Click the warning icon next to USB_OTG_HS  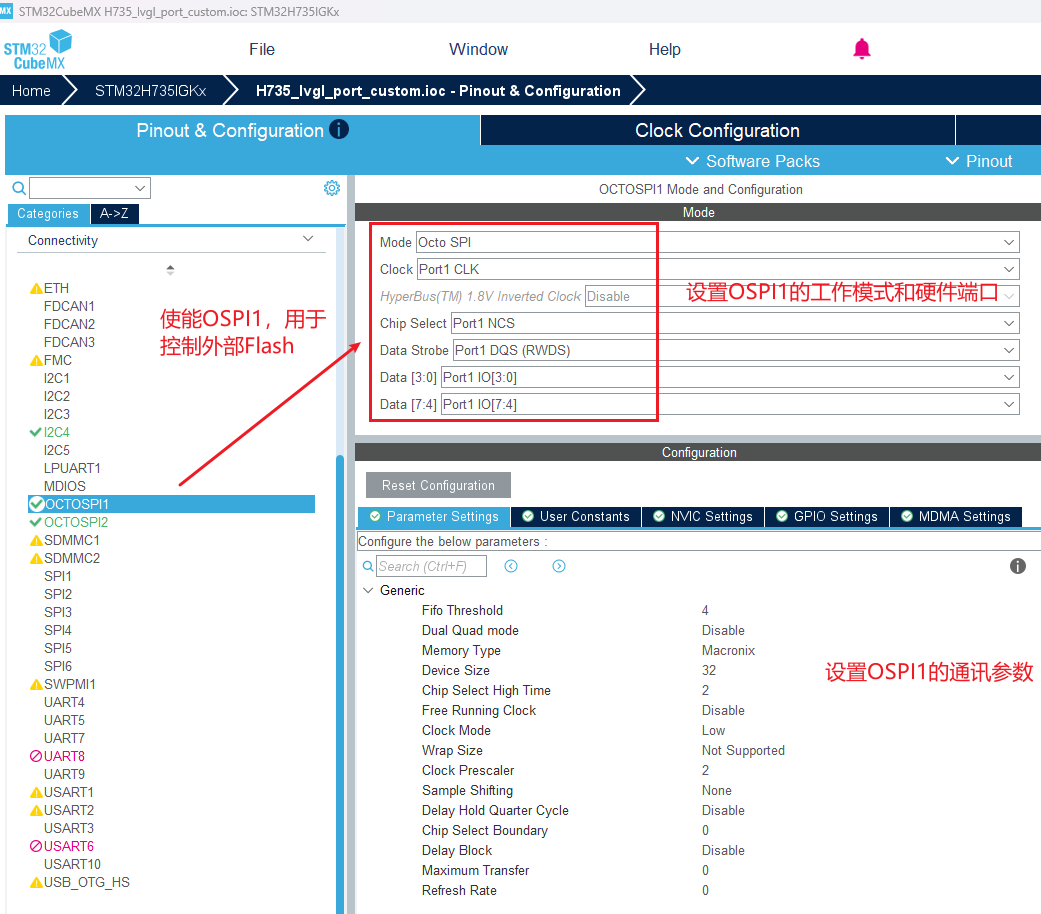coord(36,883)
